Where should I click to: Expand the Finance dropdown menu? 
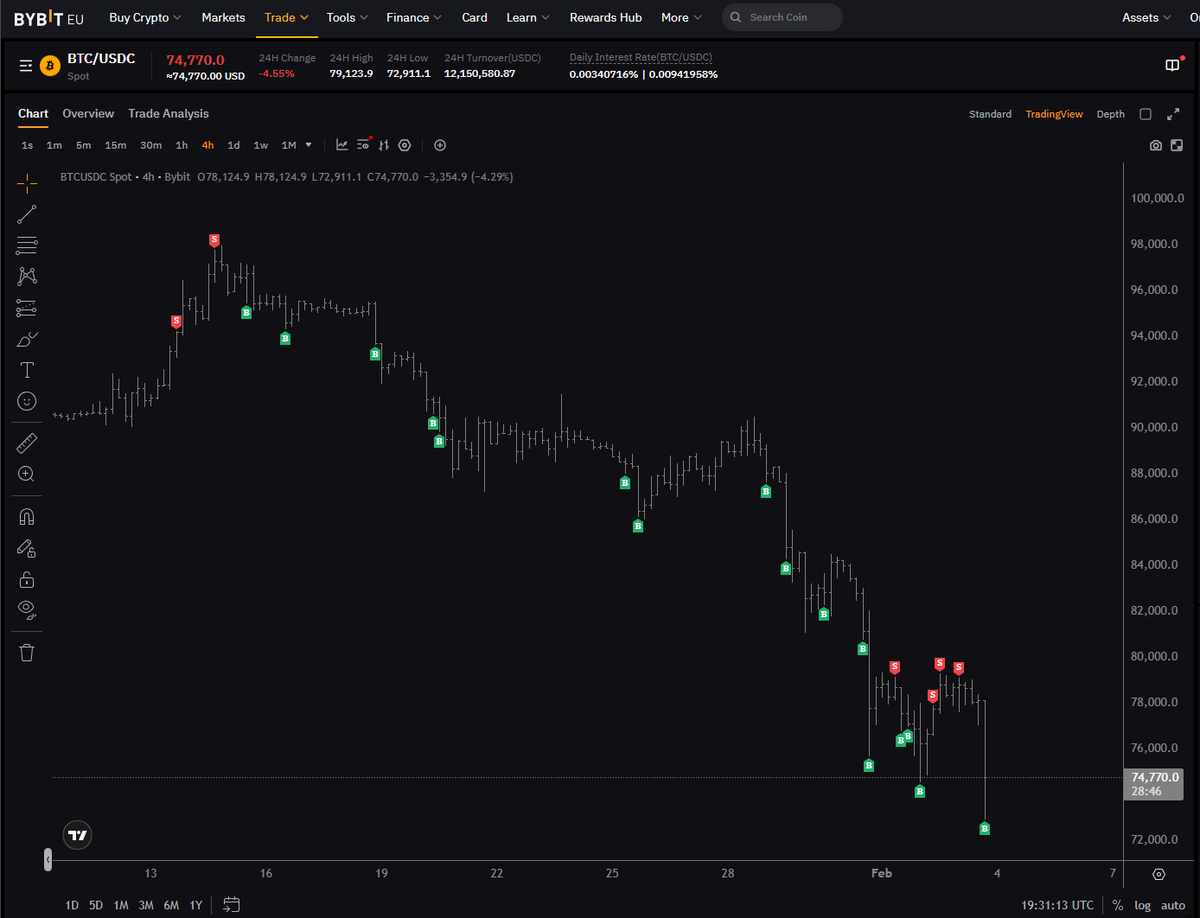pyautogui.click(x=414, y=17)
